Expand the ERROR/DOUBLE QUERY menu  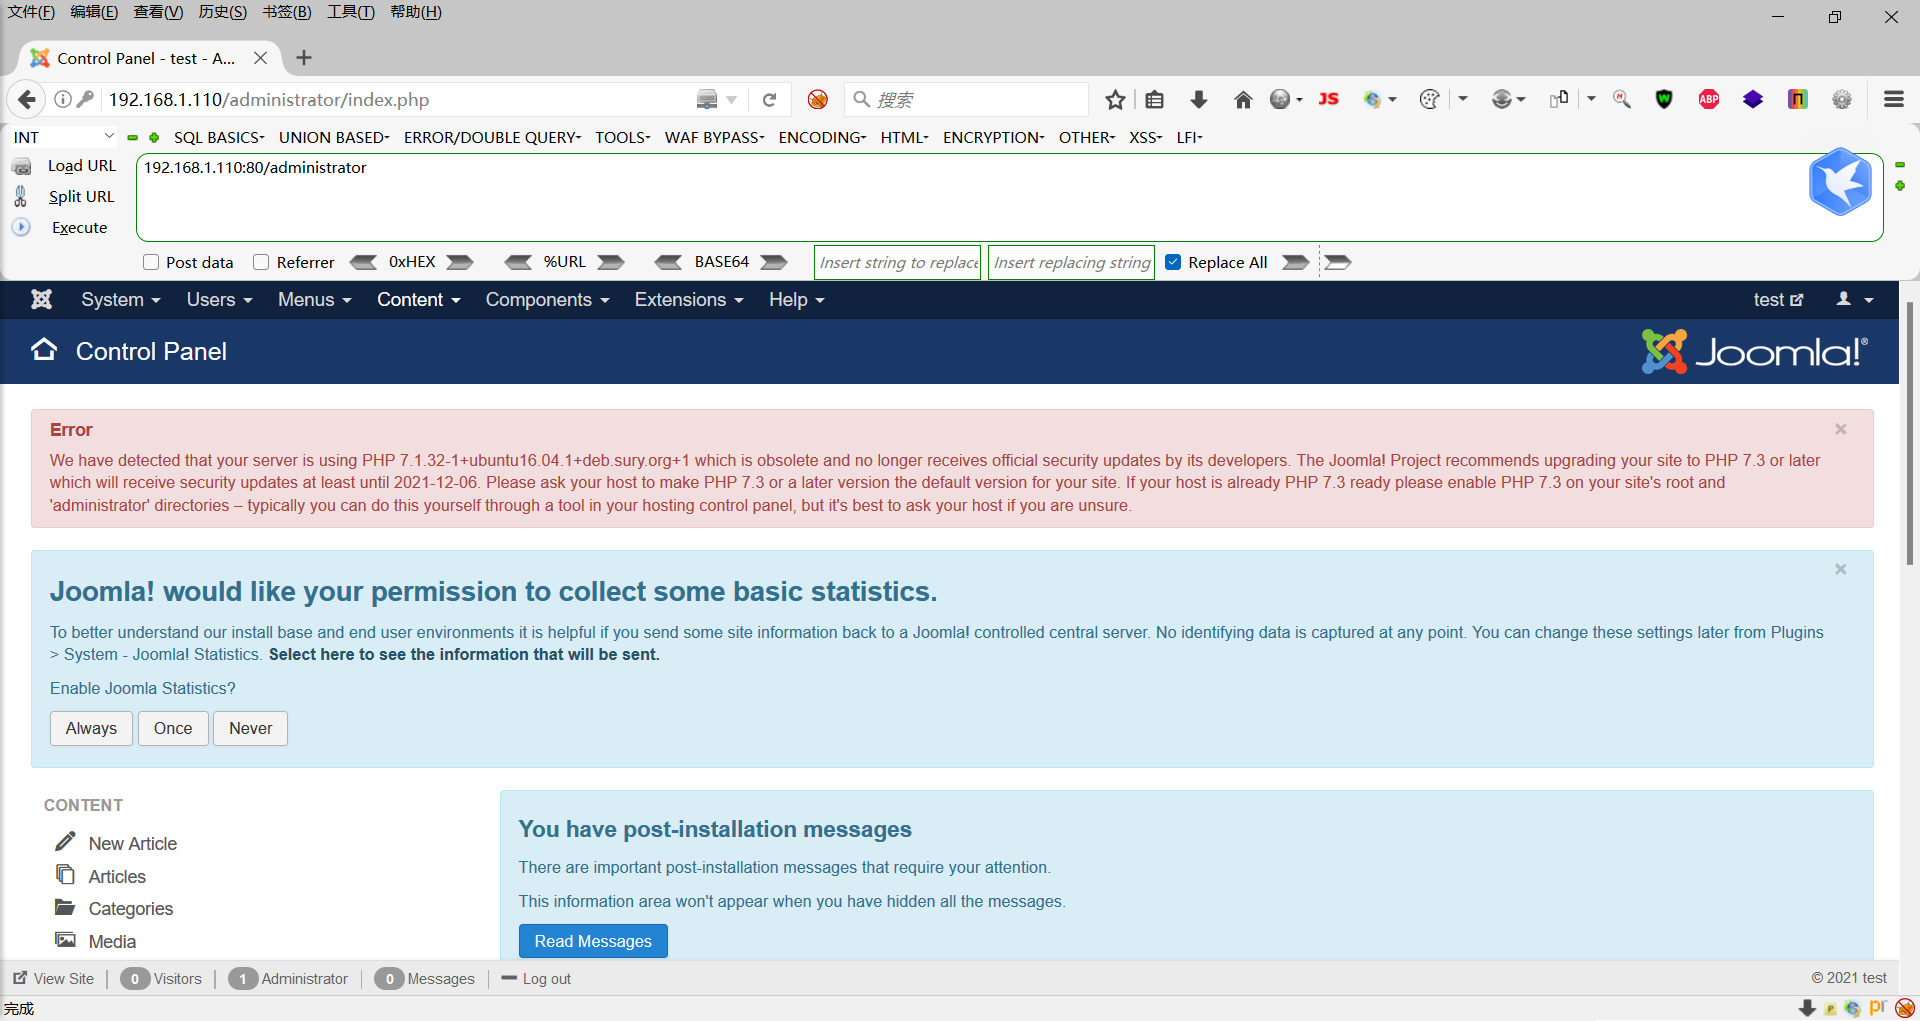click(x=492, y=137)
